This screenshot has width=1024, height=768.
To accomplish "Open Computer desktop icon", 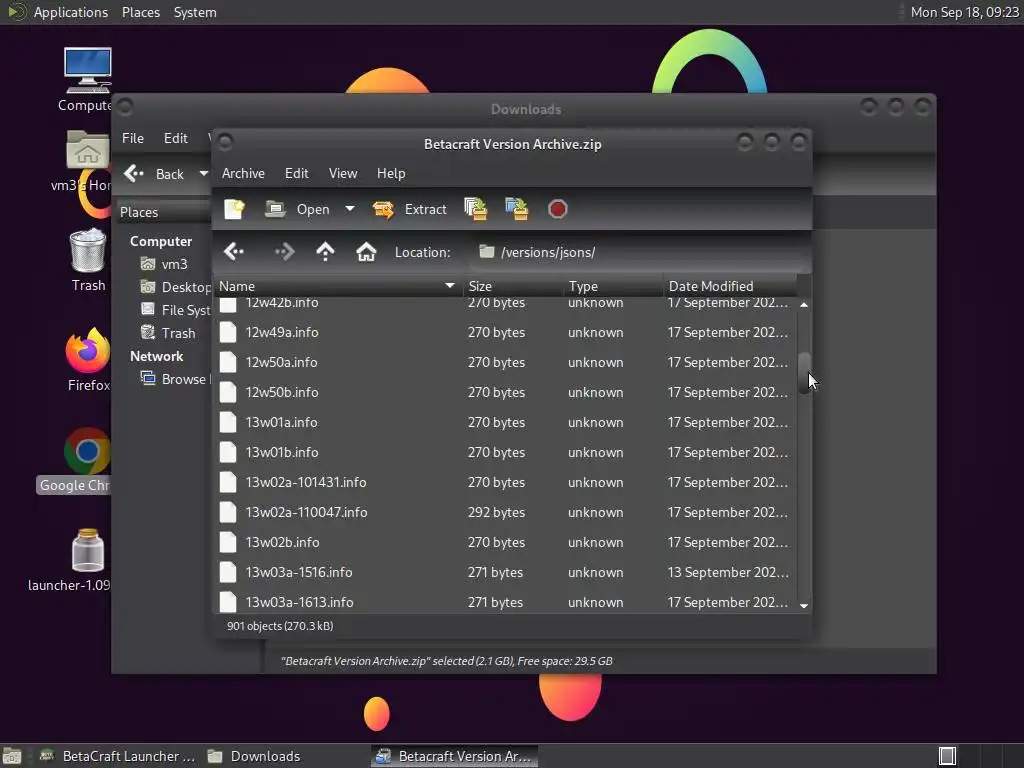I will (87, 79).
